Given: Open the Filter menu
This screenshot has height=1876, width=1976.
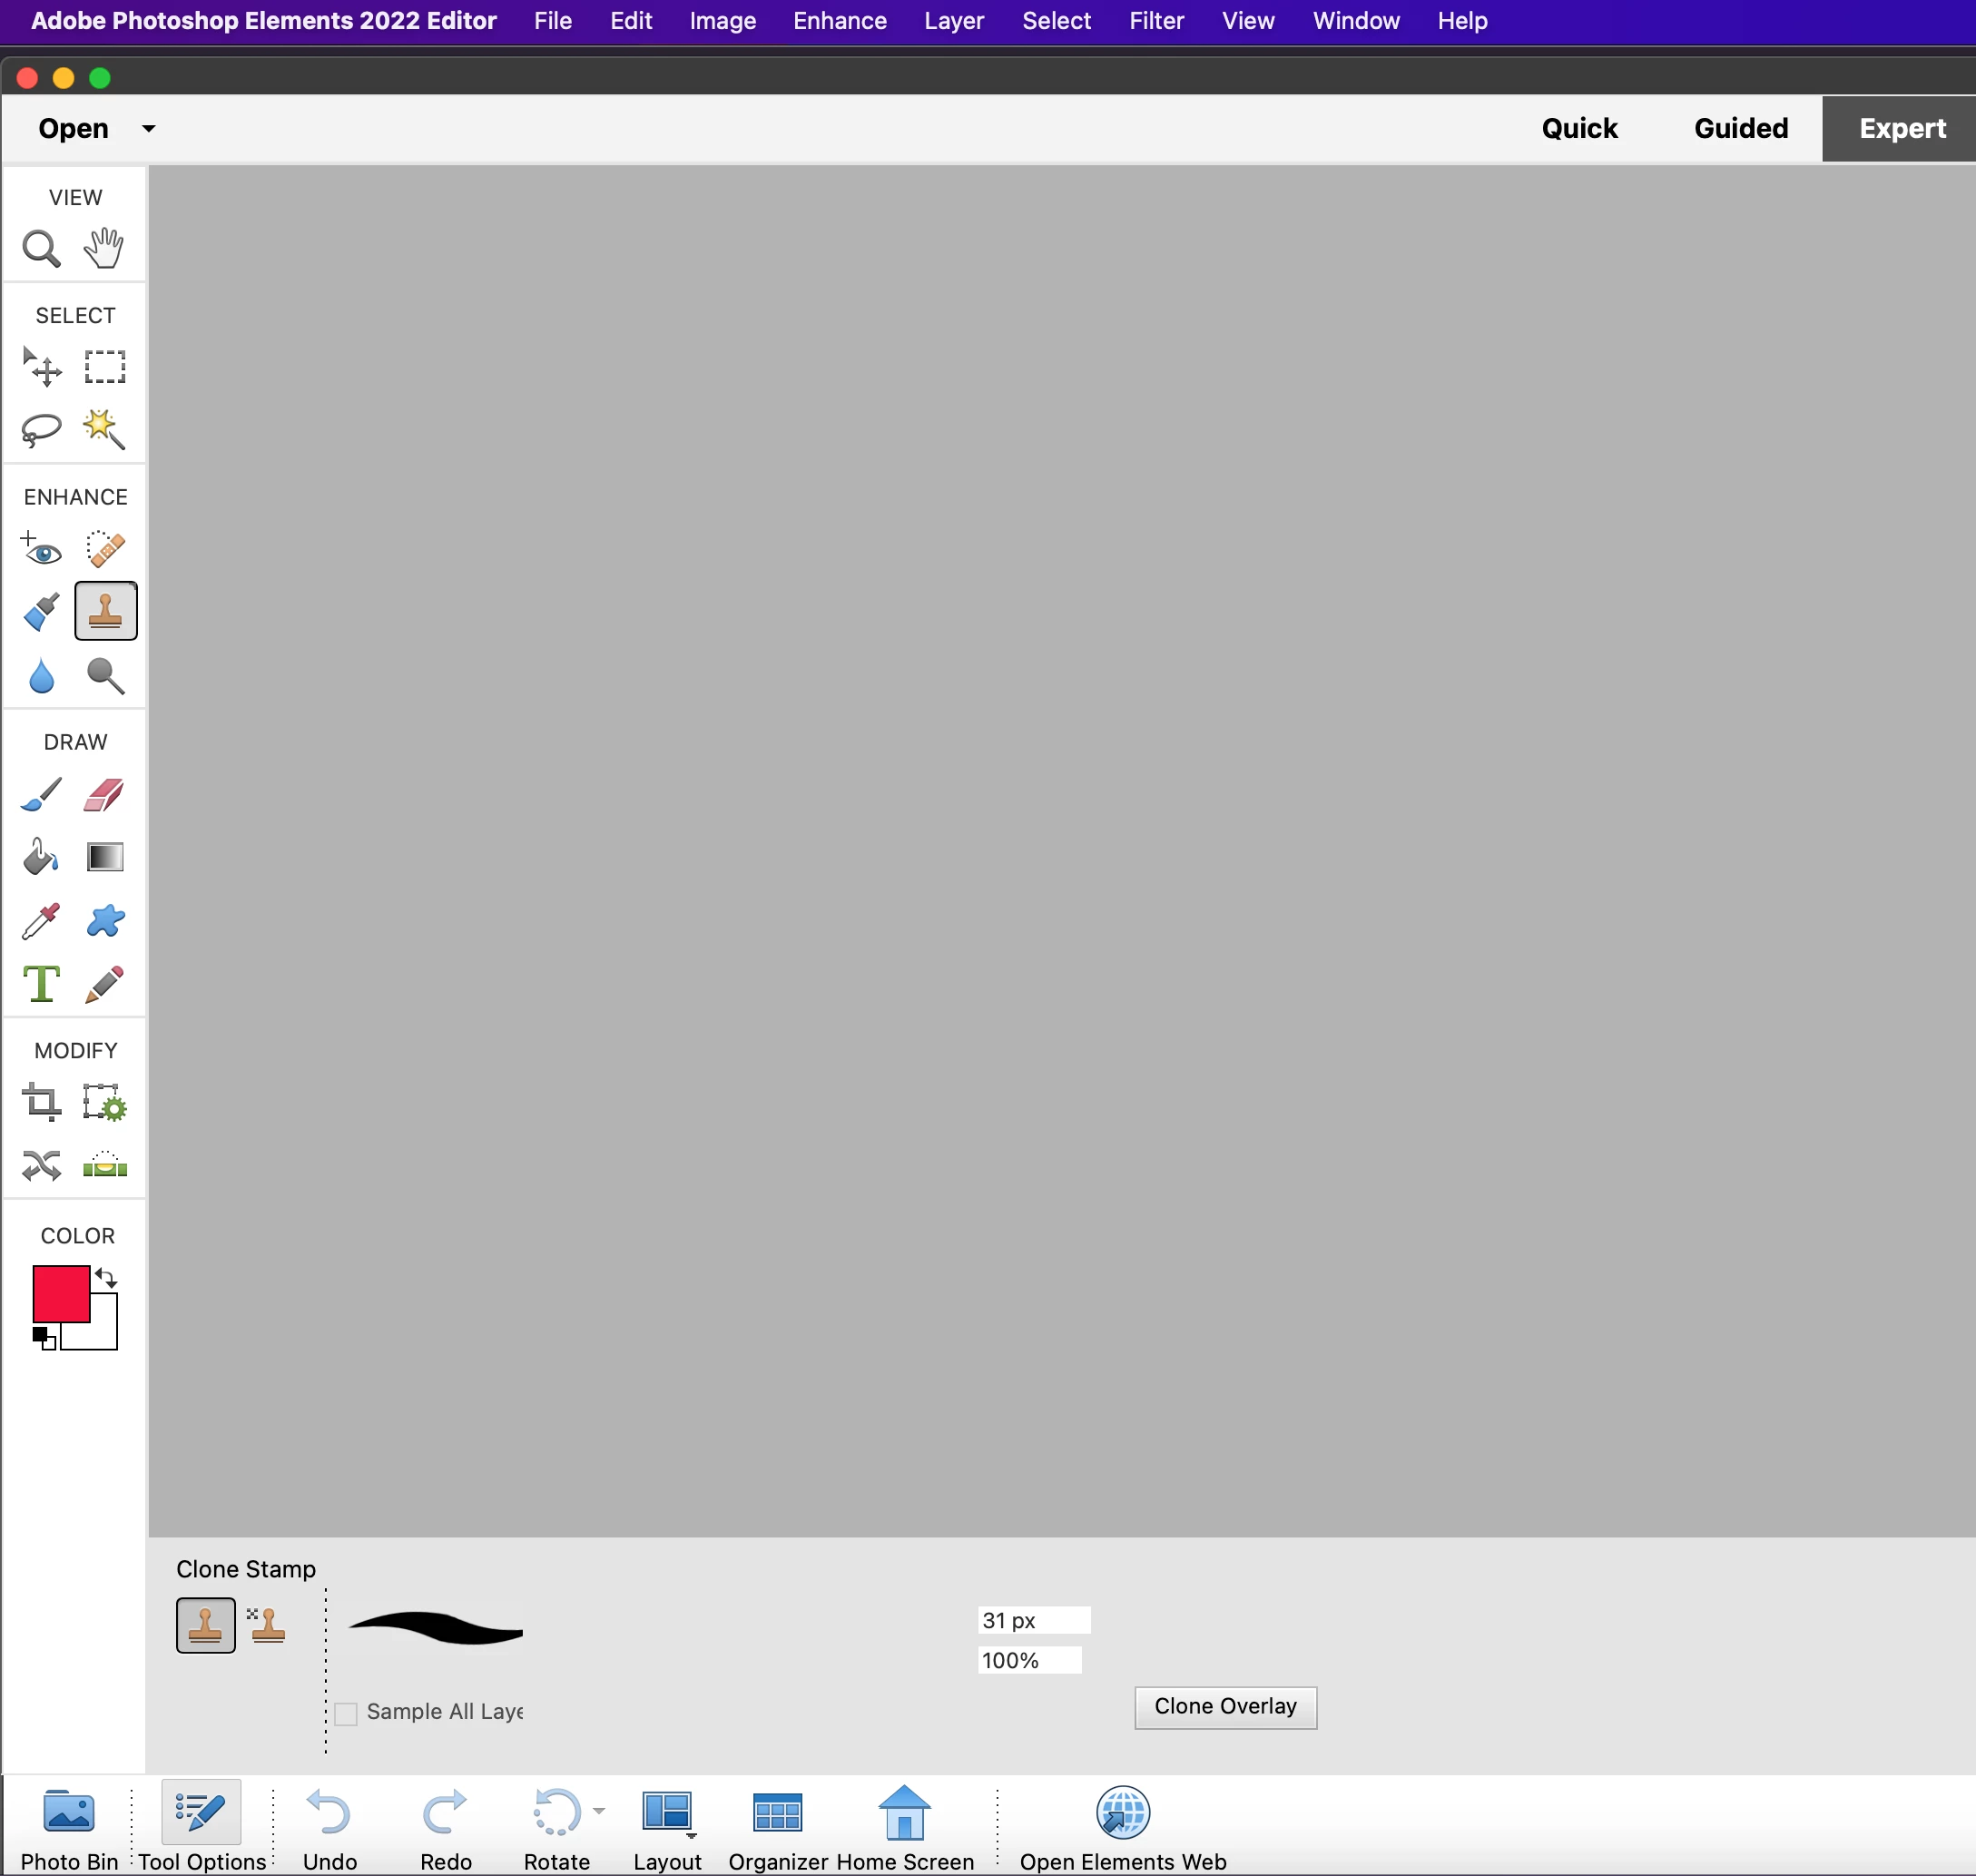Looking at the screenshot, I should click(1156, 21).
